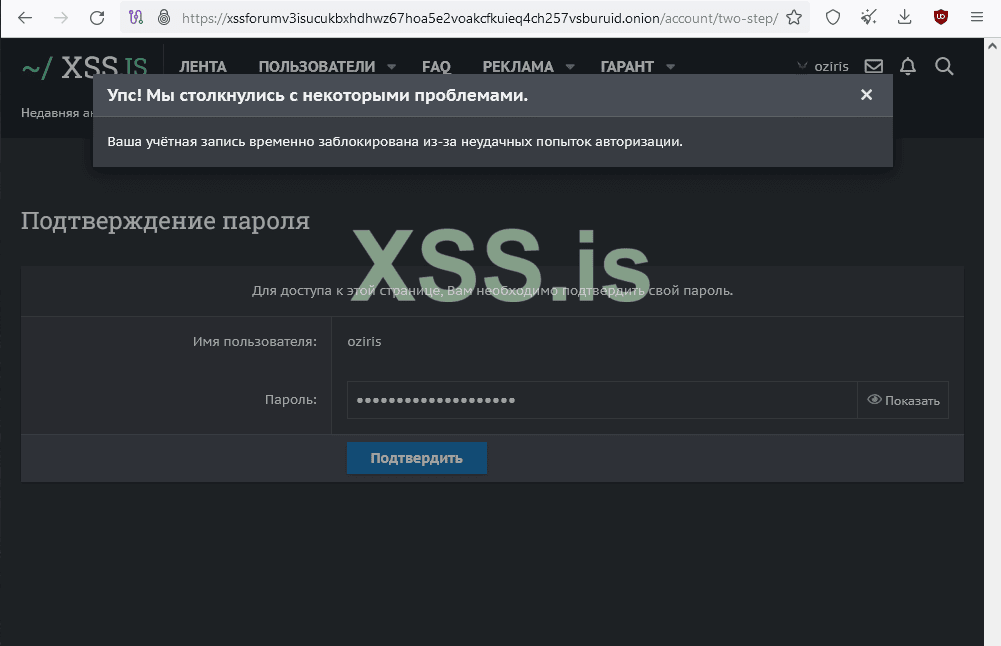The width and height of the screenshot is (1001, 646).
Task: Expand the ГАРАНТ dropdown arrow
Action: 670,66
